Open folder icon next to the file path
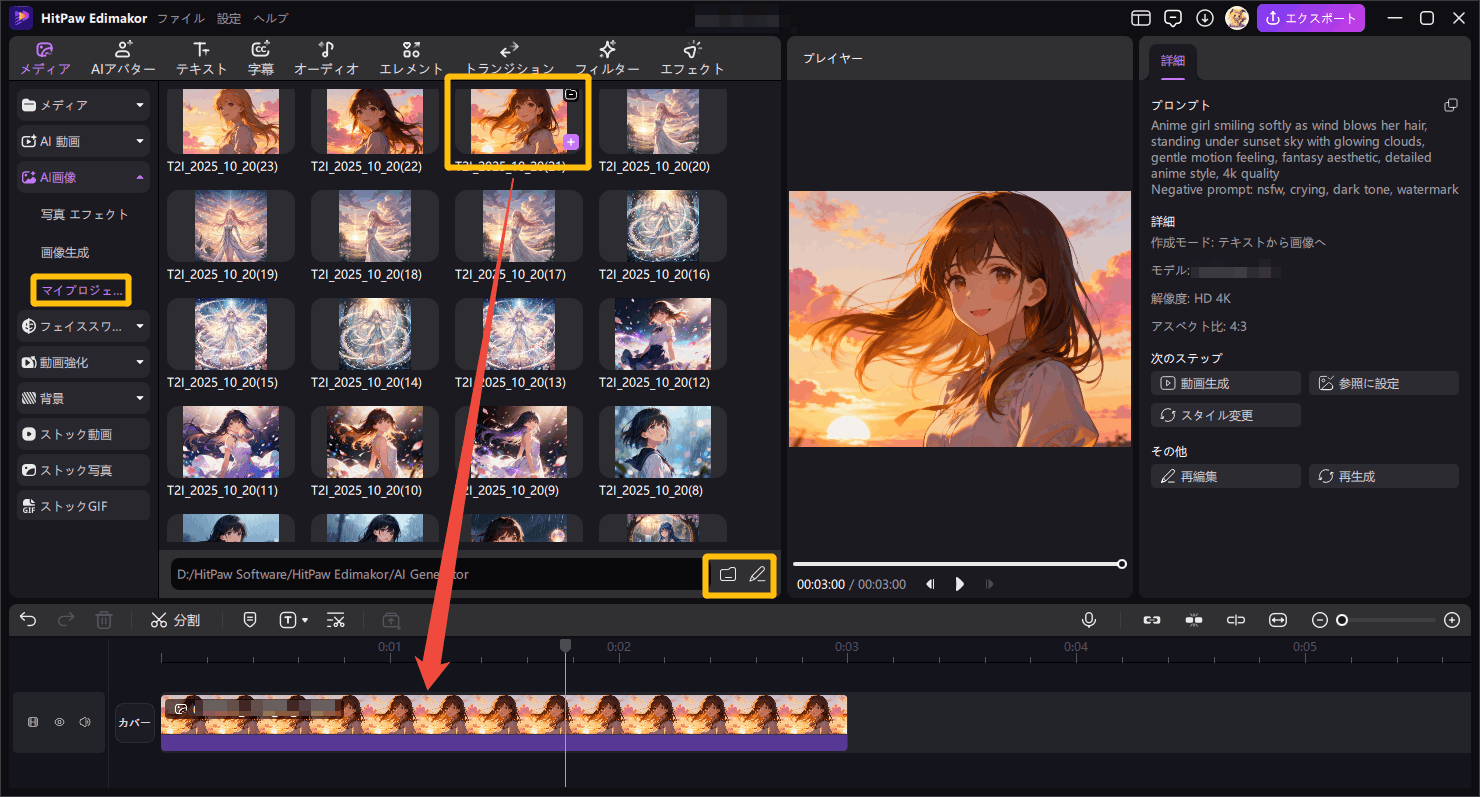Viewport: 1480px width, 797px height. [x=727, y=574]
